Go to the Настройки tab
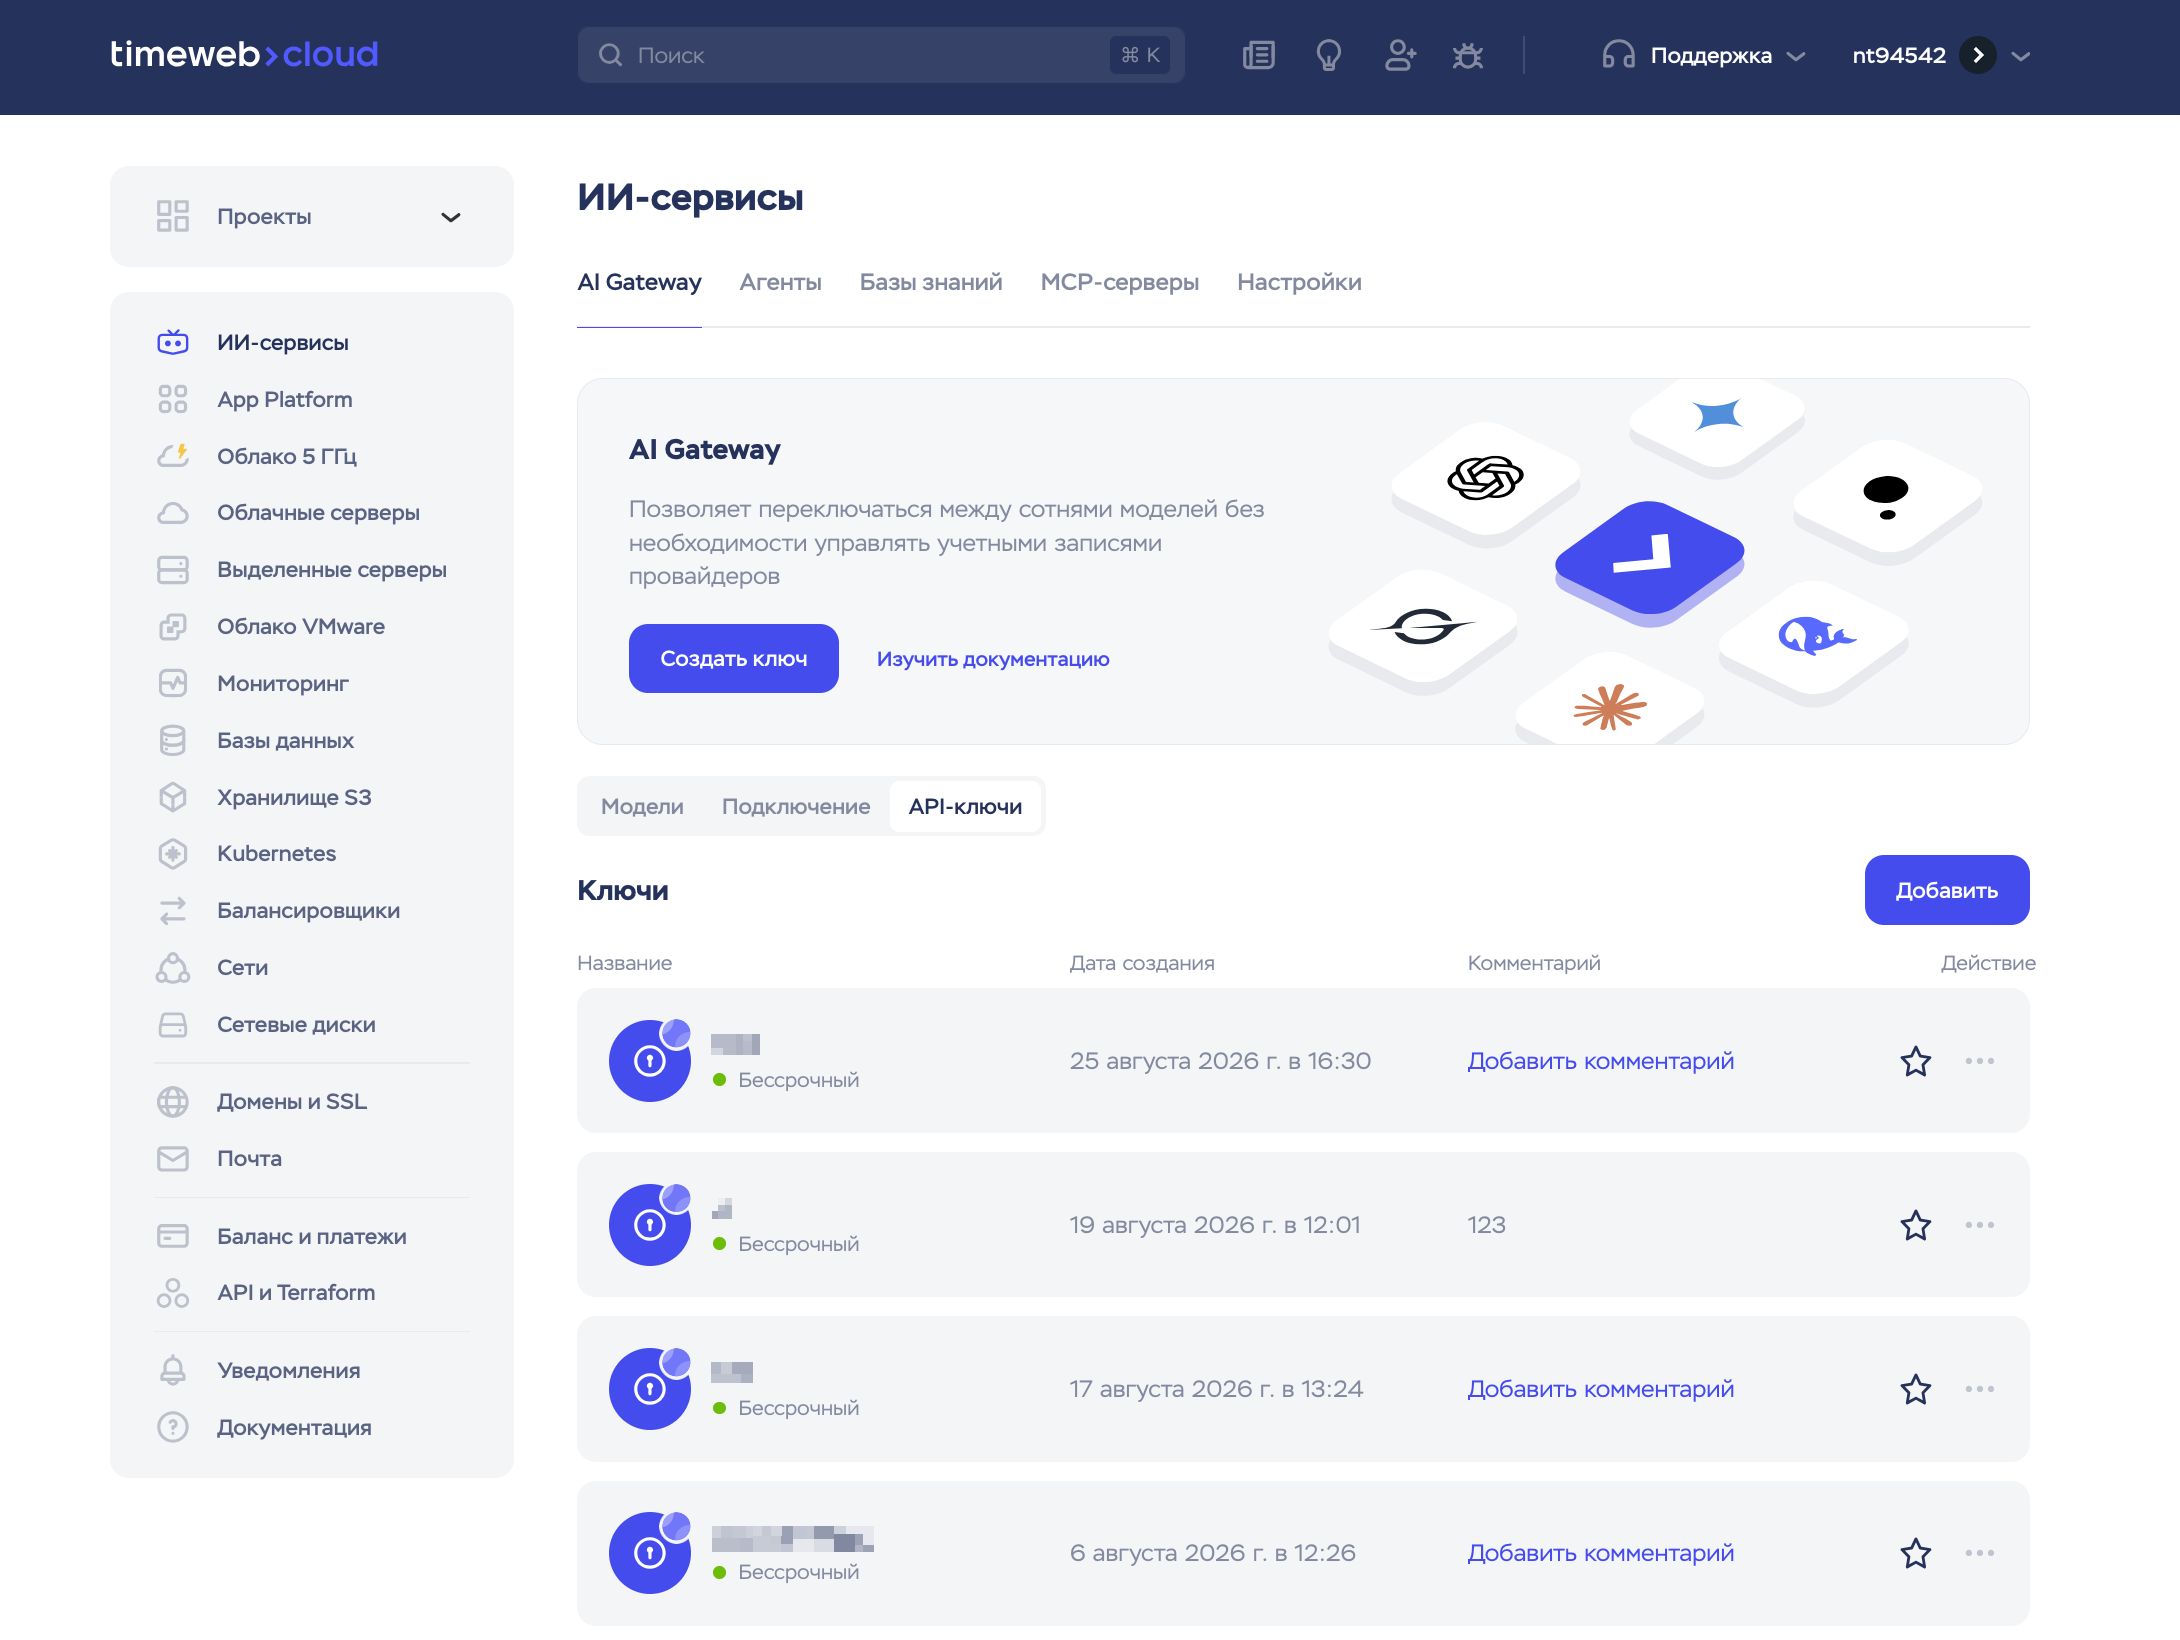2180x1640 pixels. pos(1299,282)
